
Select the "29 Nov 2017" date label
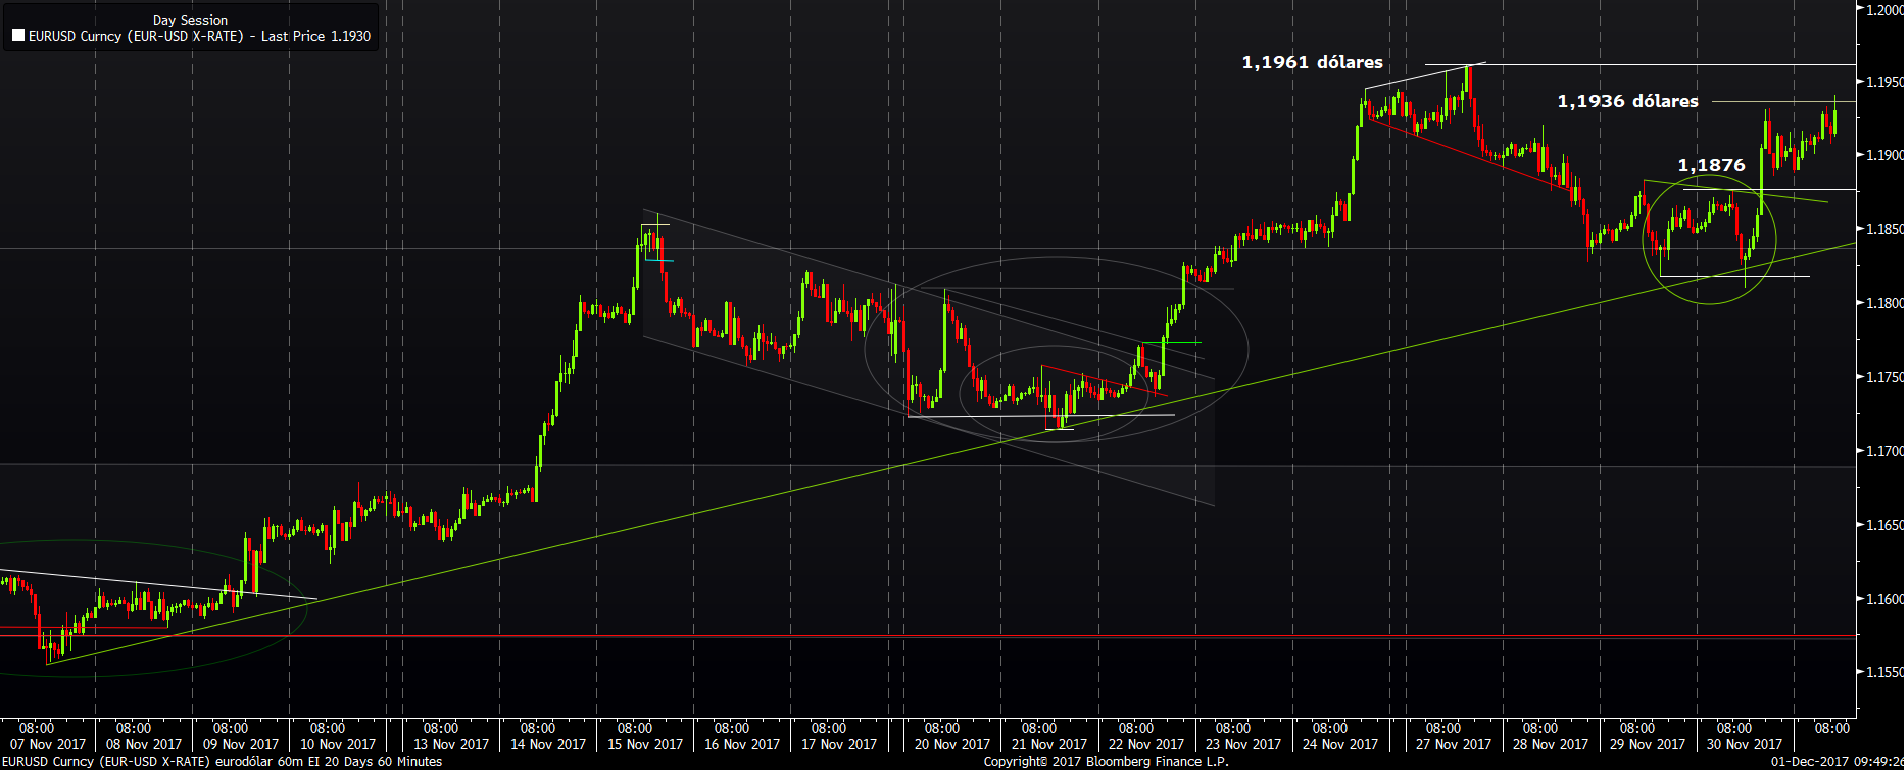[x=1647, y=744]
